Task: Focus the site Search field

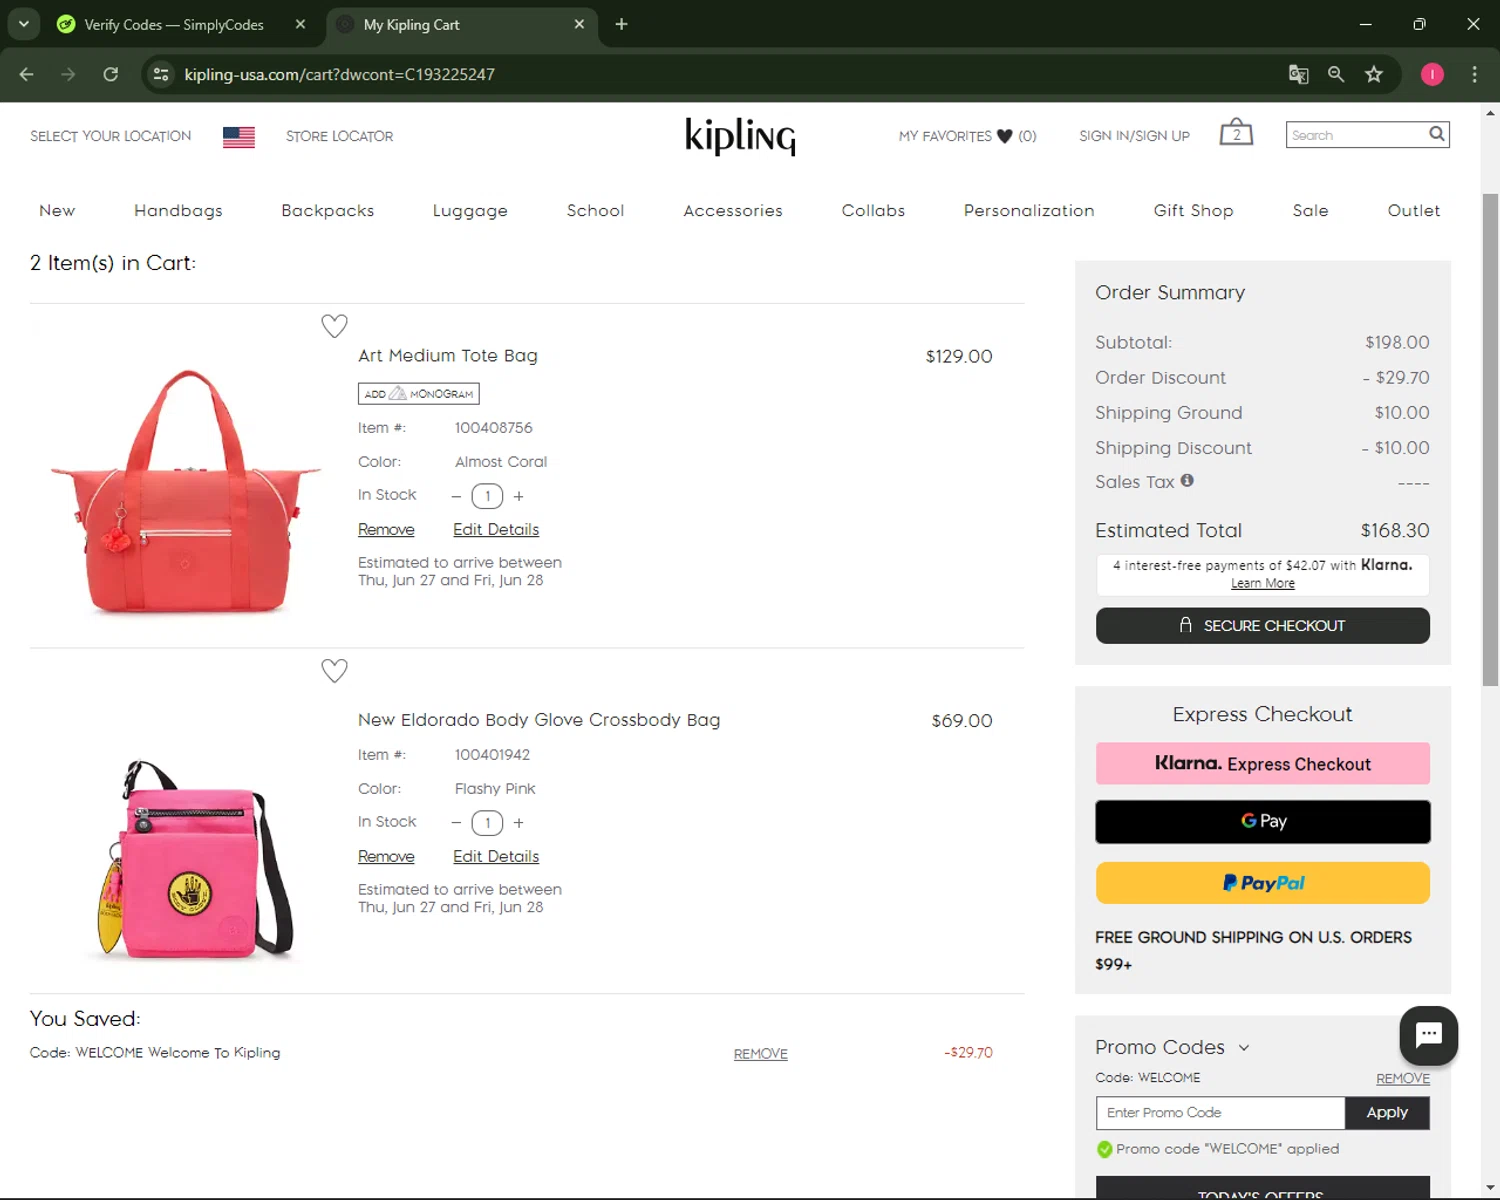Action: click(1356, 134)
